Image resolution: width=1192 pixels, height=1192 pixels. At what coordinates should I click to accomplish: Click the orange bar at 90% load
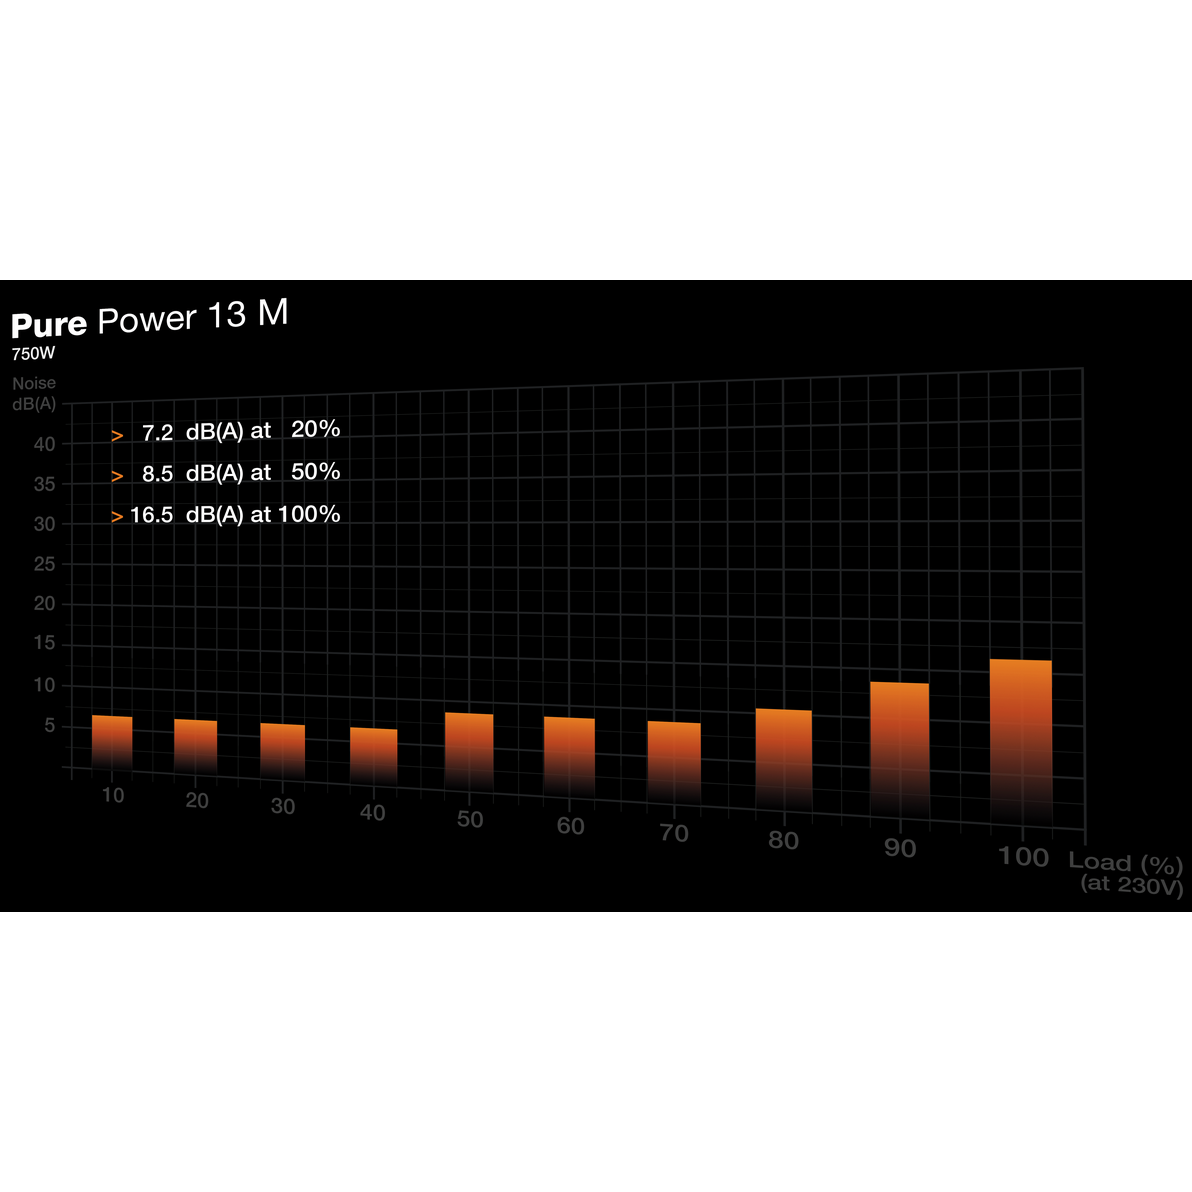(900, 752)
